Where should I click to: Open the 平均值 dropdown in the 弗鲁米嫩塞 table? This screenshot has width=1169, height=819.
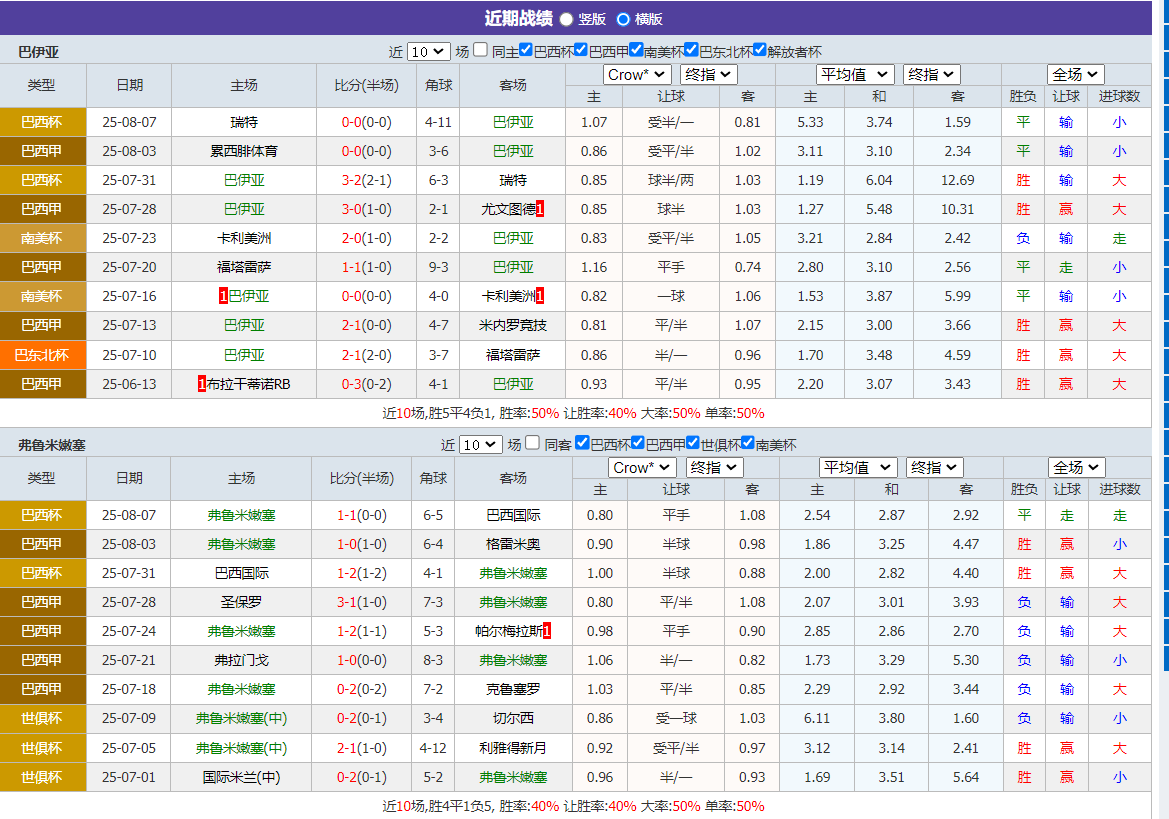(857, 467)
